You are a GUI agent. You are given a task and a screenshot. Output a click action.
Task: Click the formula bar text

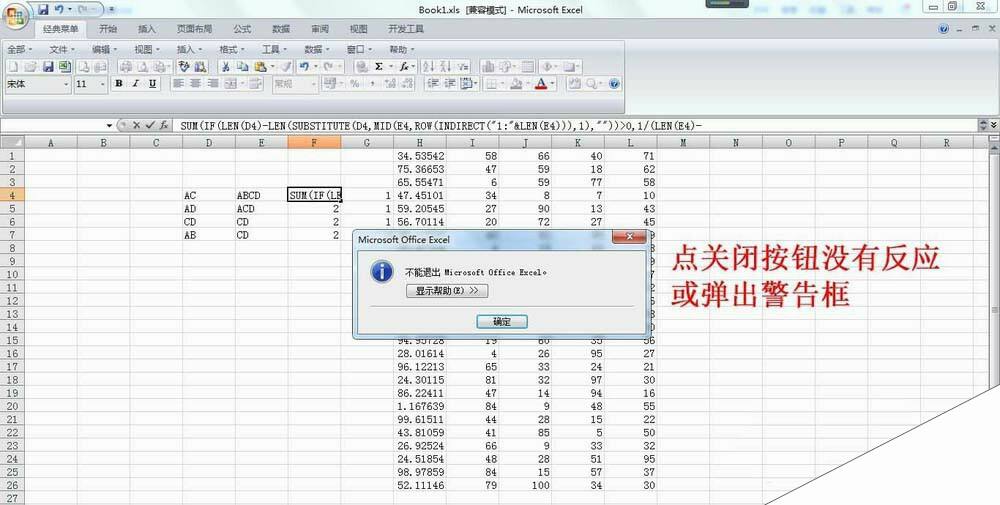click(441, 126)
